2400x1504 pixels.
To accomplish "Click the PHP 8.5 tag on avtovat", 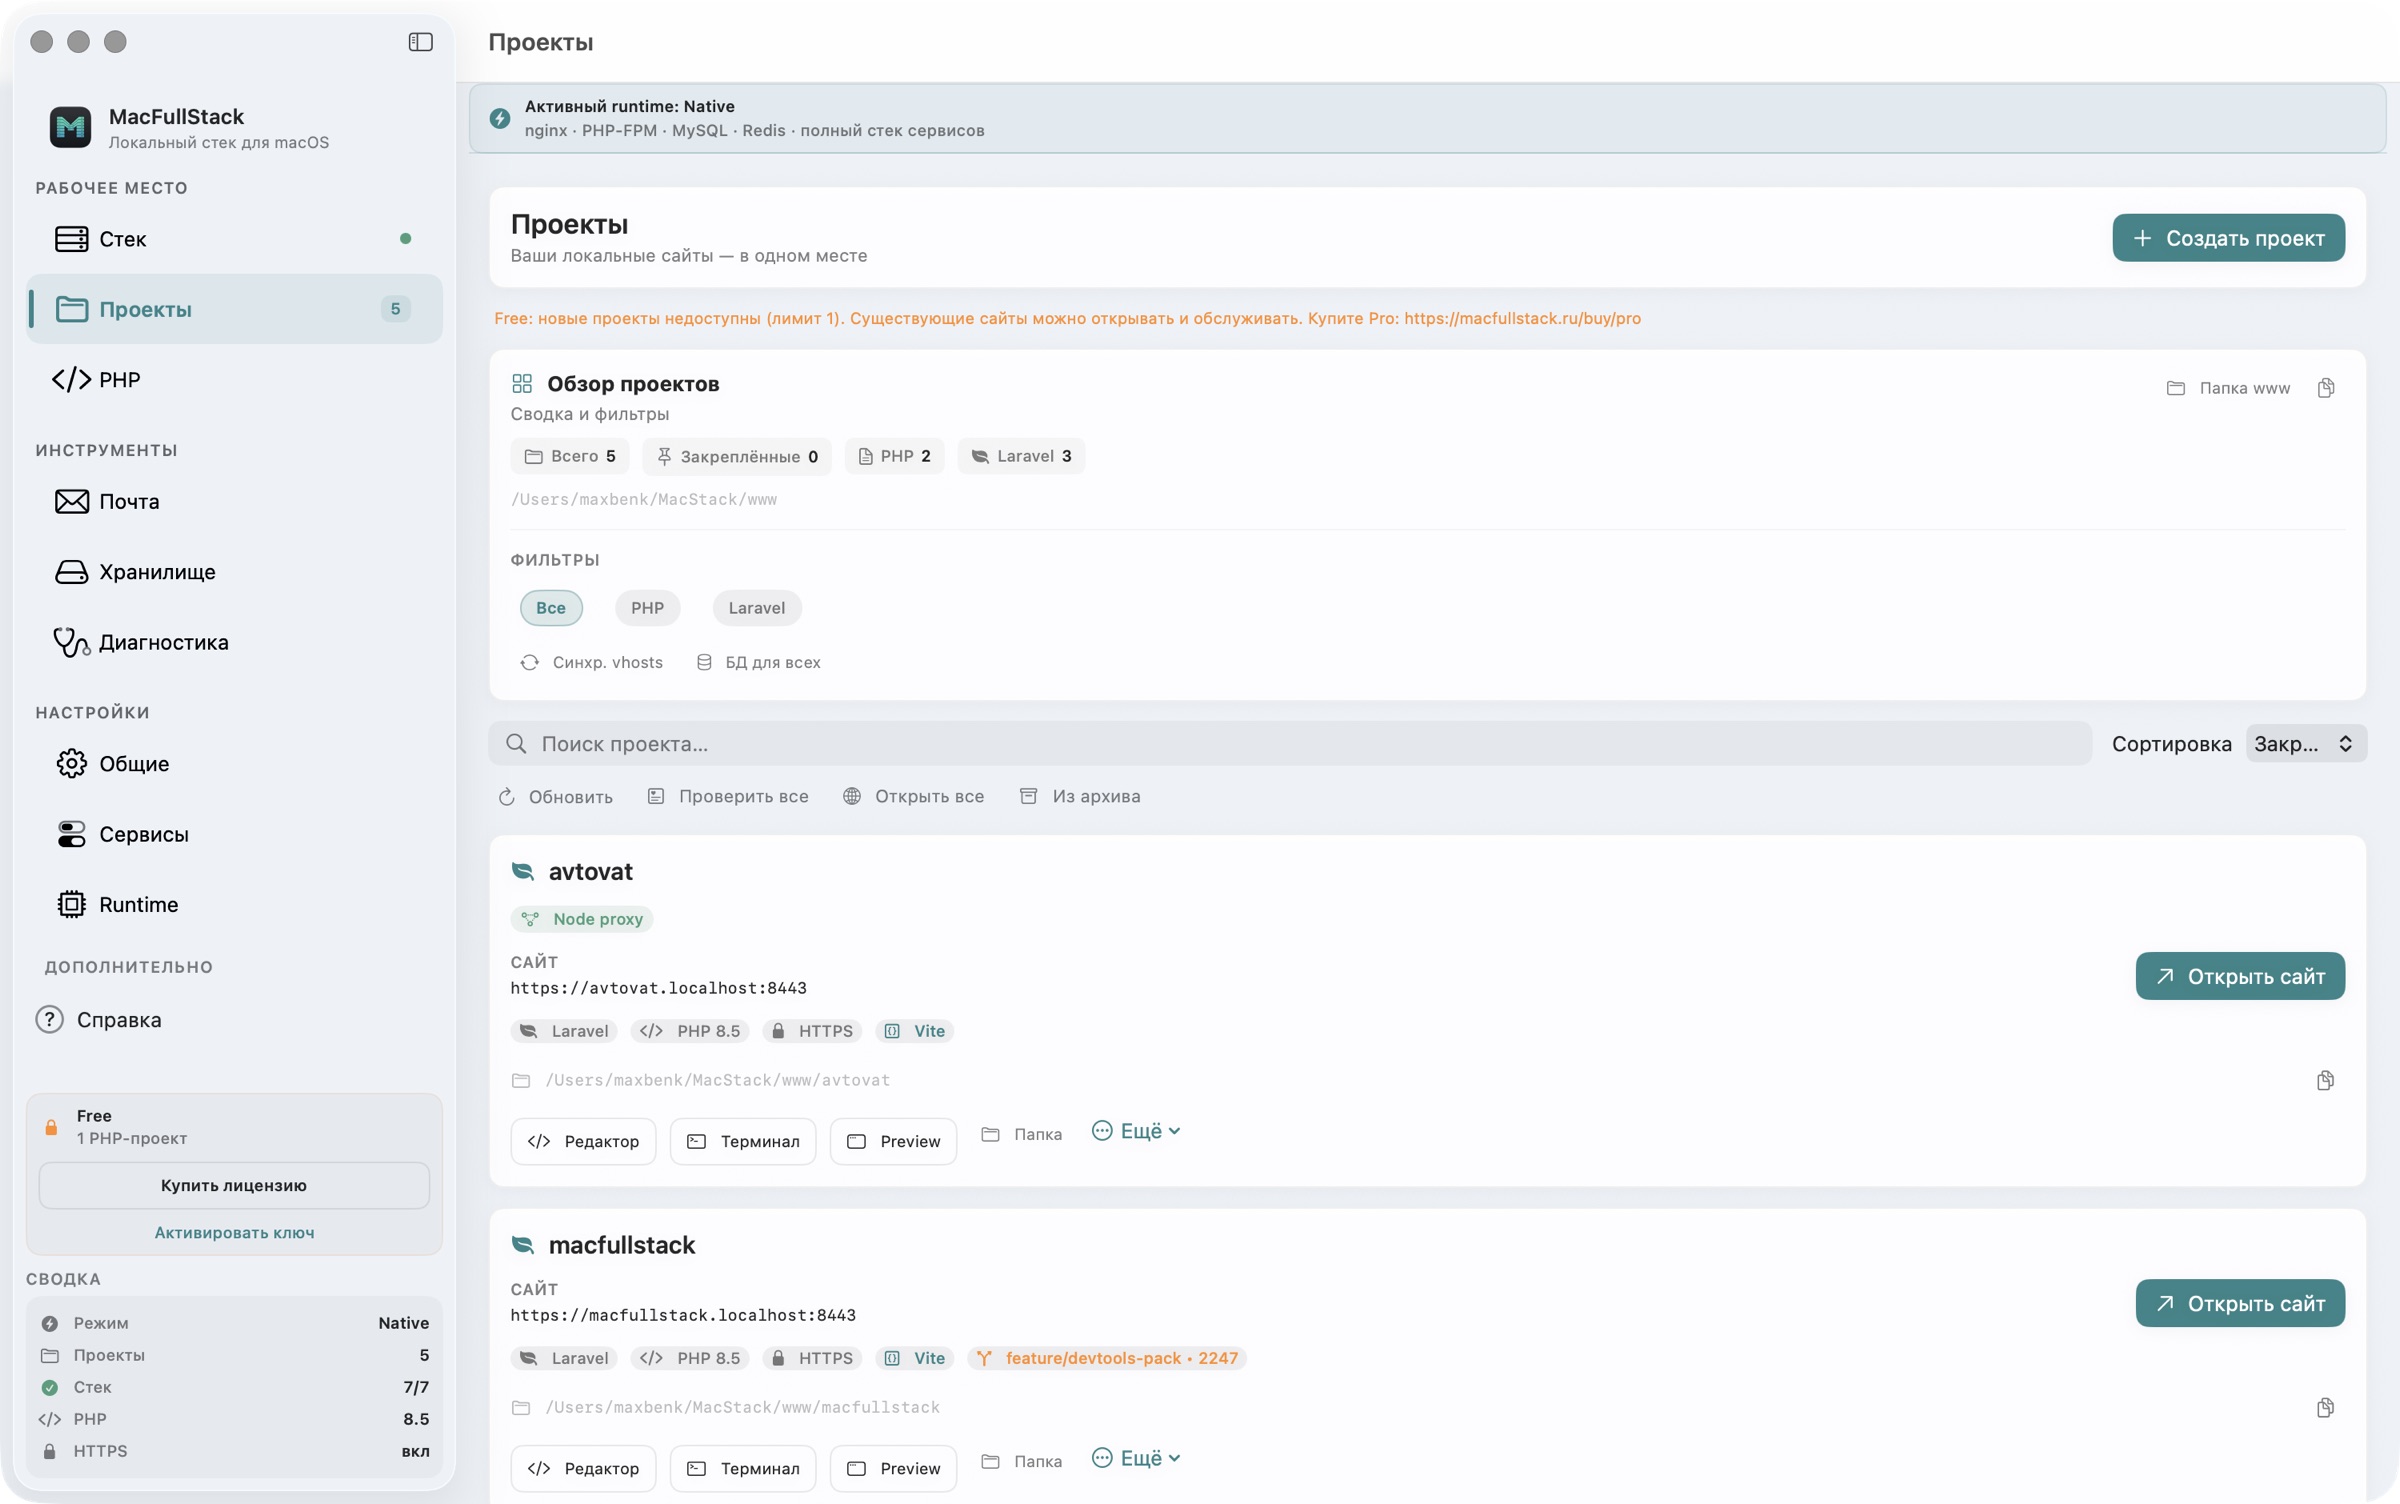I will [690, 1032].
